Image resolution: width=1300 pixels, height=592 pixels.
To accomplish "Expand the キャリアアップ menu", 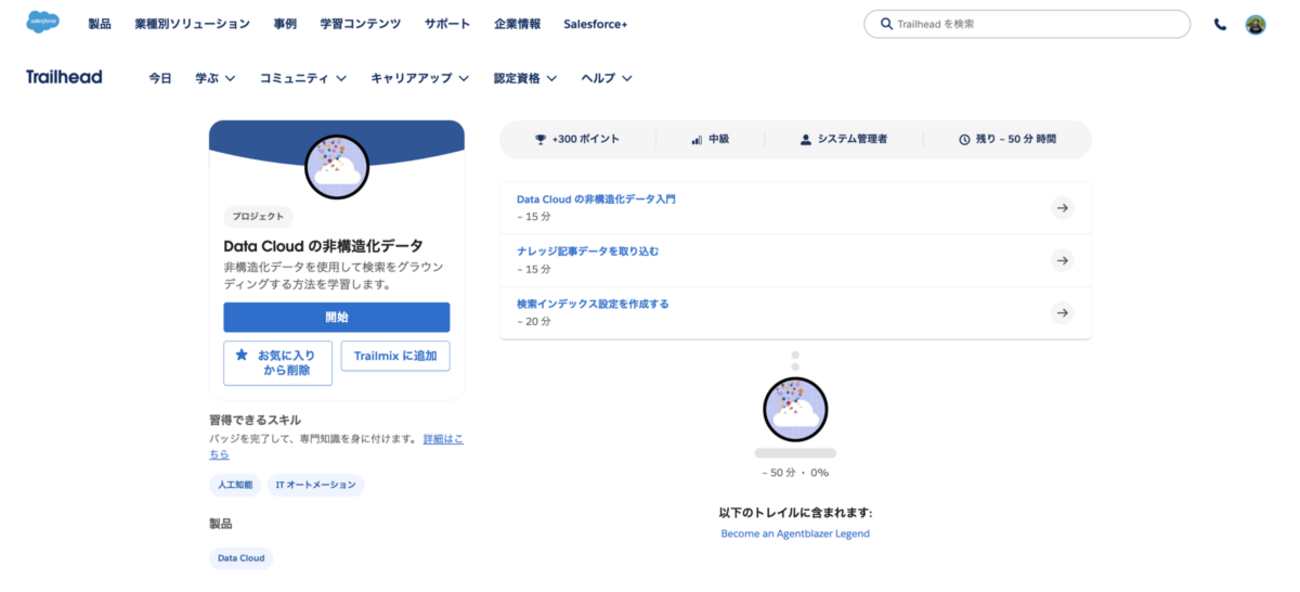I will click(x=420, y=78).
